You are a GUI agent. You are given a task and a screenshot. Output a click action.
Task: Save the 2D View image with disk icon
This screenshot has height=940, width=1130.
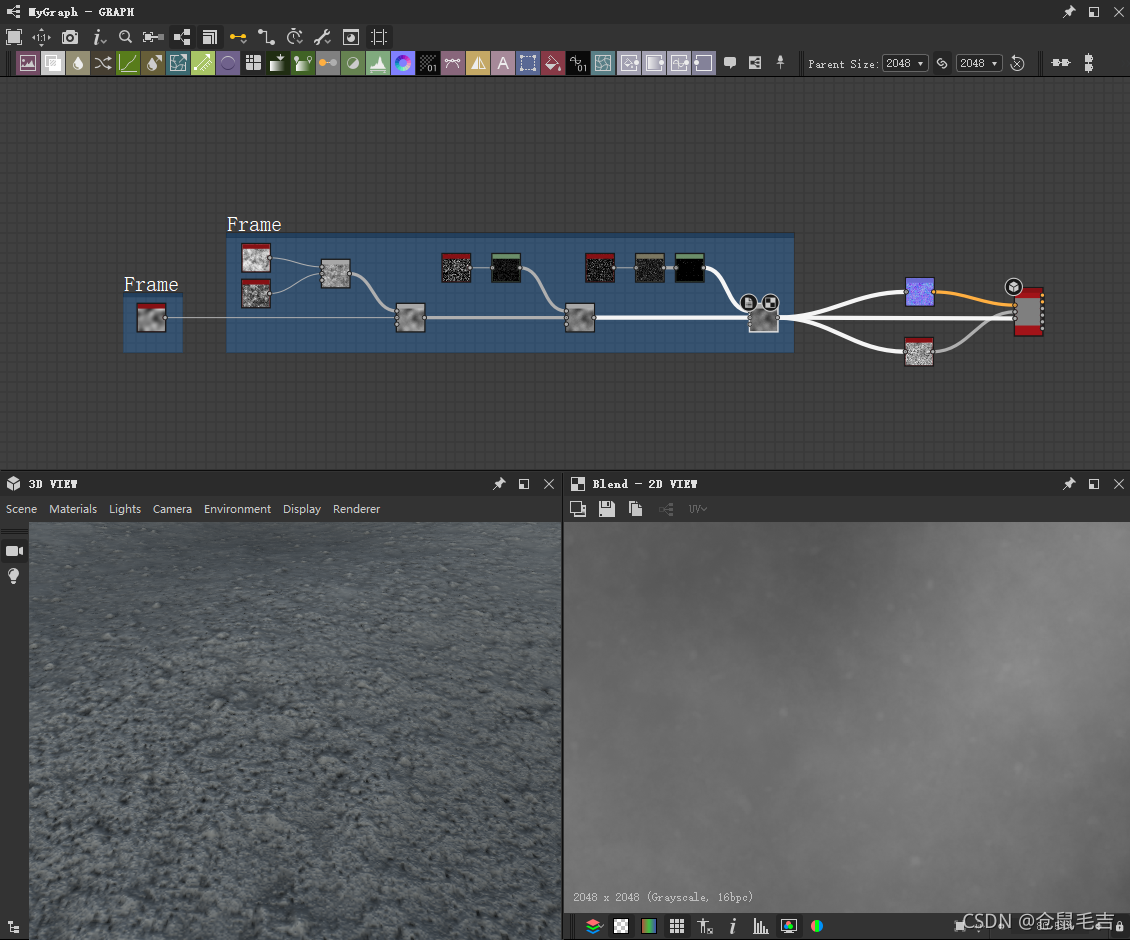click(x=607, y=509)
